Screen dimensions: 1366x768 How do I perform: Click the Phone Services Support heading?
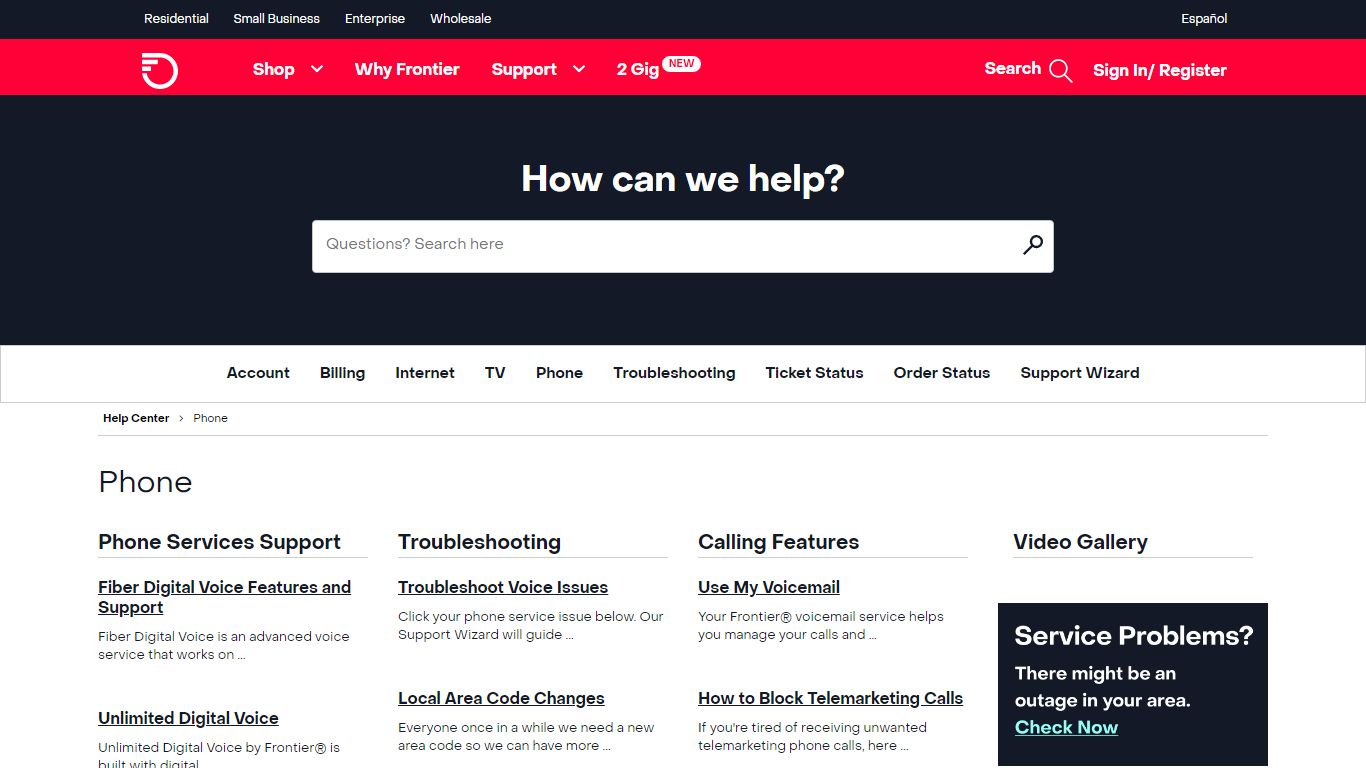219,542
